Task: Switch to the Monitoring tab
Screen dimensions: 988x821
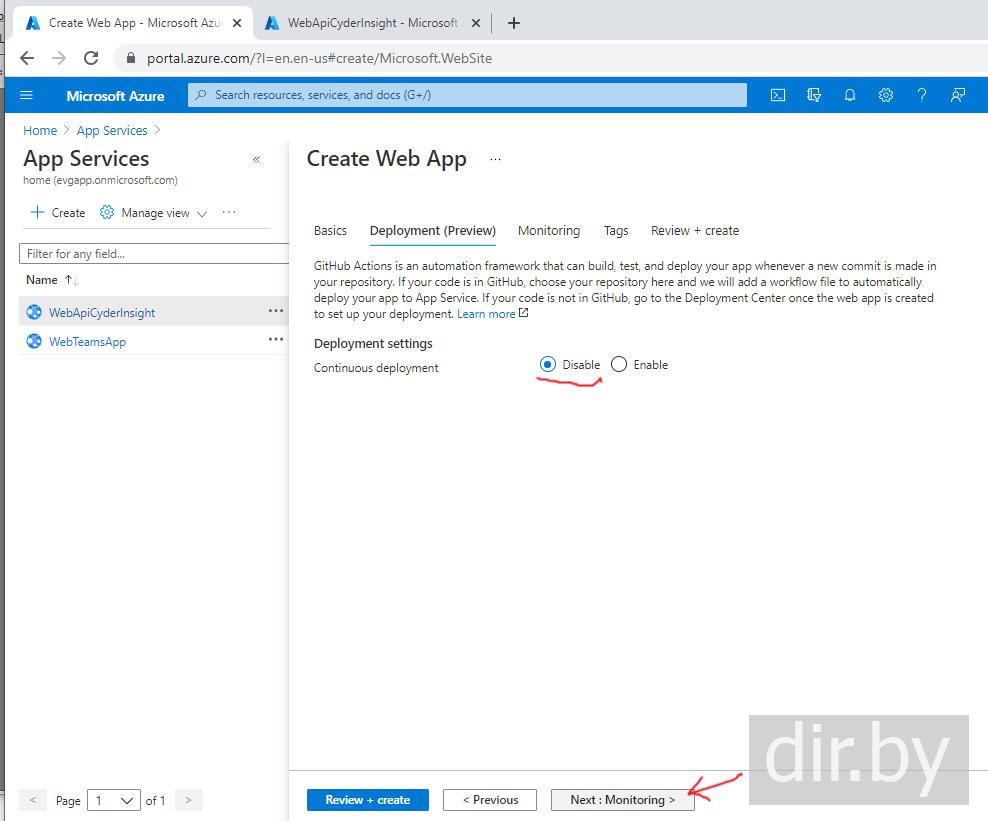Action: pyautogui.click(x=548, y=231)
